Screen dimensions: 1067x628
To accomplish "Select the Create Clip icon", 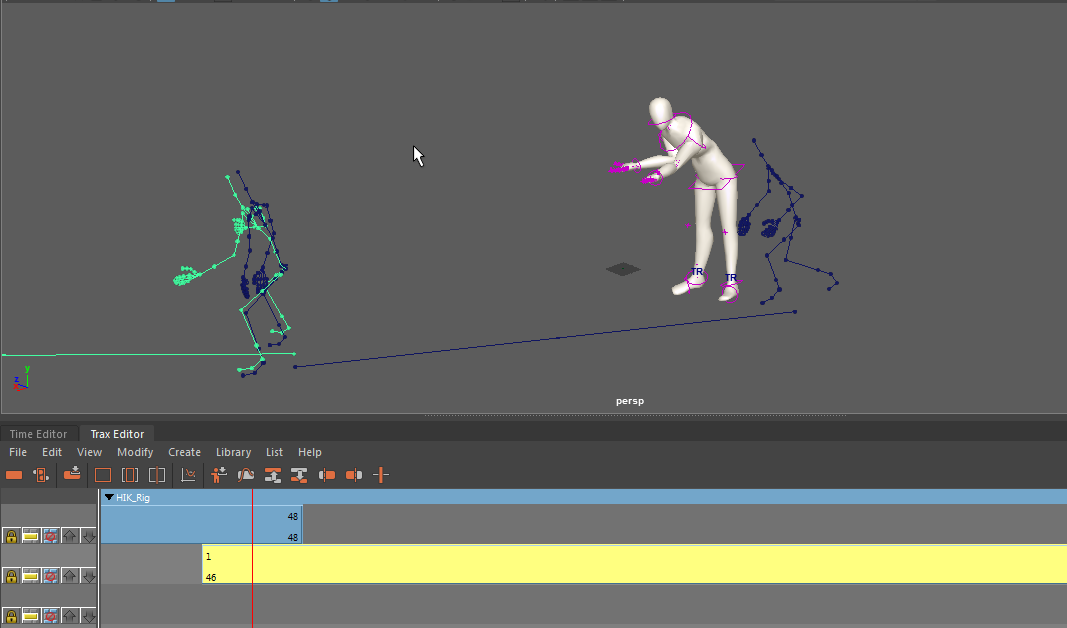I will (x=14, y=475).
